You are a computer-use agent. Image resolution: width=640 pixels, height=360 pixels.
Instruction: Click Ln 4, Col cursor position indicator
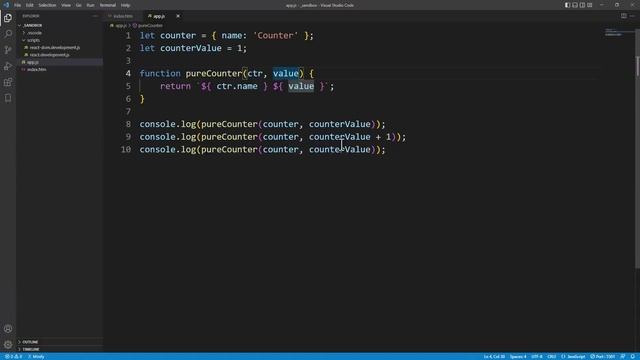(494, 357)
